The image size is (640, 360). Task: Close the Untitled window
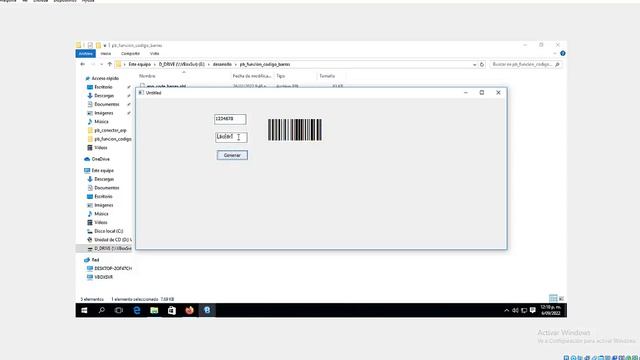click(498, 93)
